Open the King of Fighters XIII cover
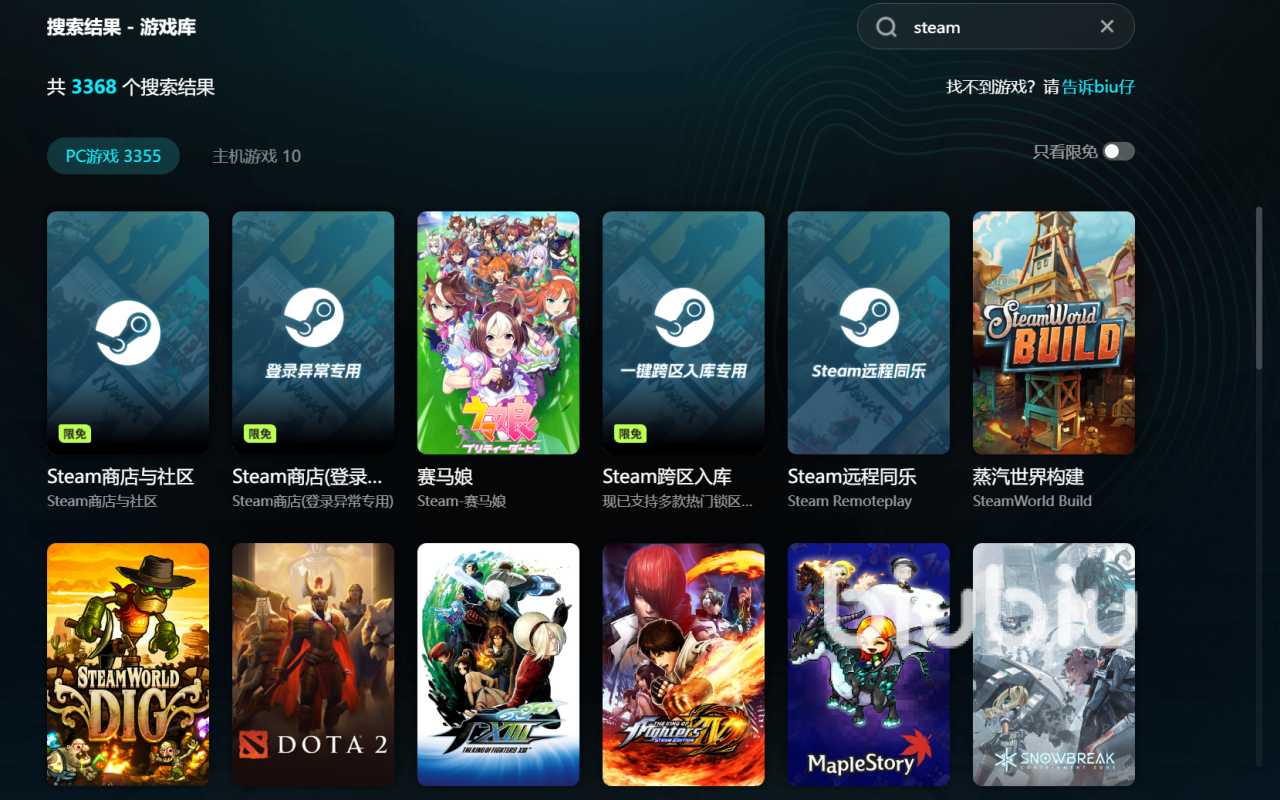 point(498,664)
